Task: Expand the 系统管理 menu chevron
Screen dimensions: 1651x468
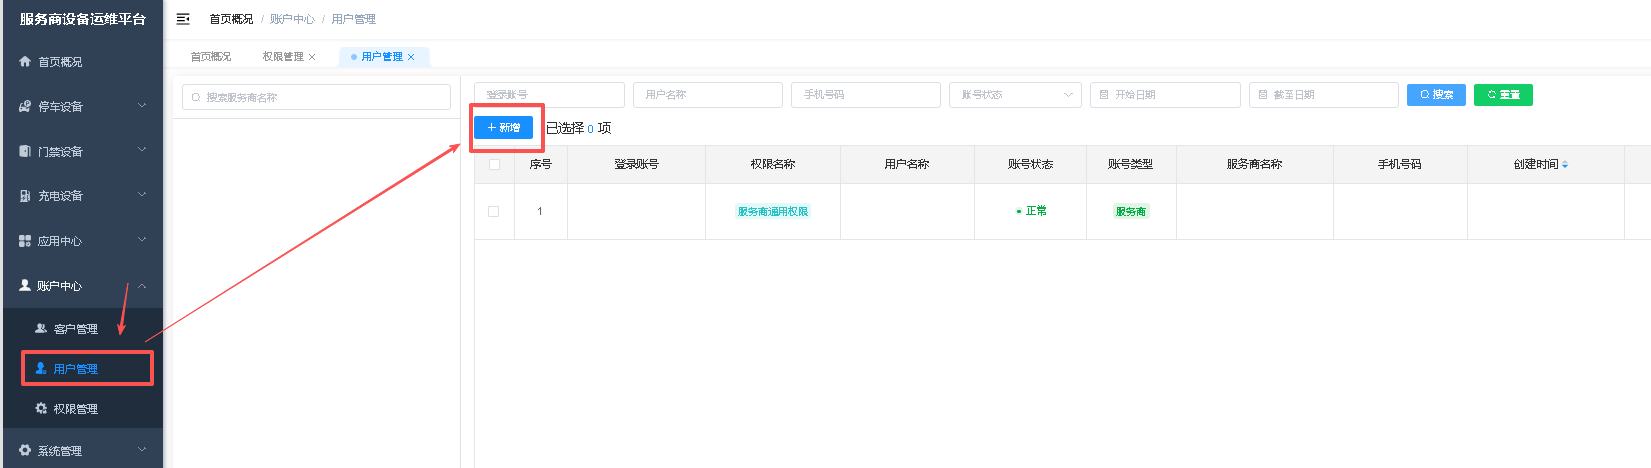Action: pyautogui.click(x=142, y=450)
